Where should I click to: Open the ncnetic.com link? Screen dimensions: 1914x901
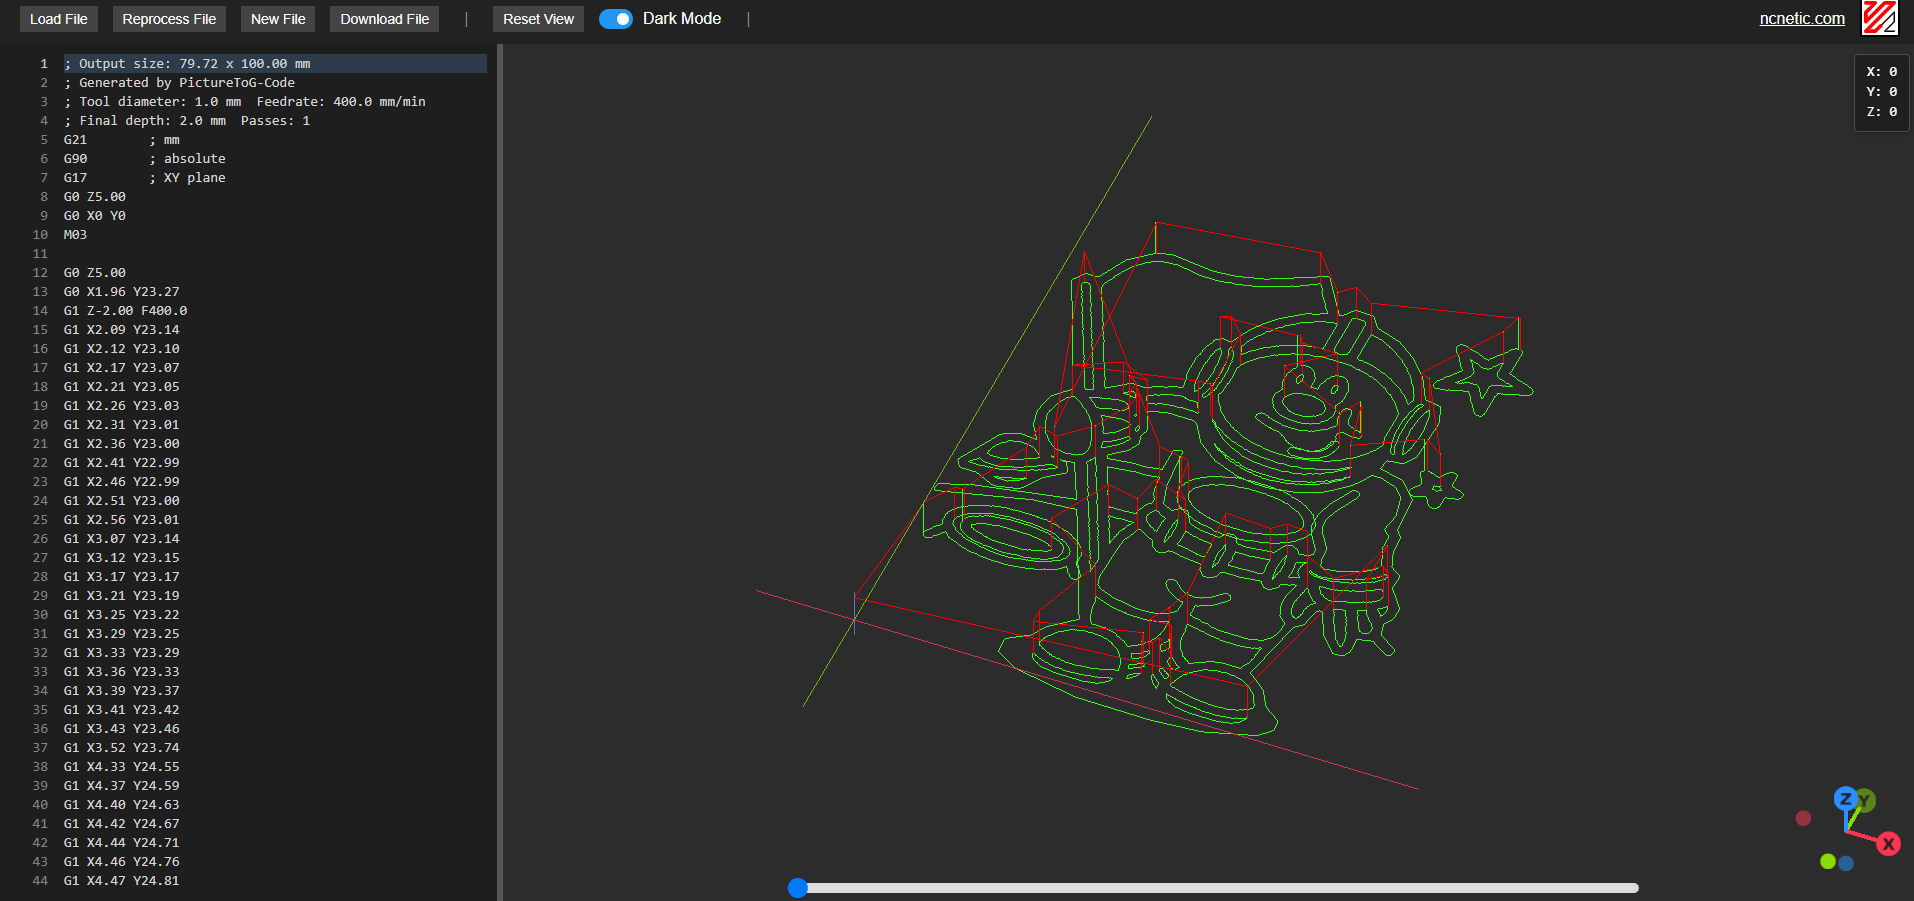1801,18
